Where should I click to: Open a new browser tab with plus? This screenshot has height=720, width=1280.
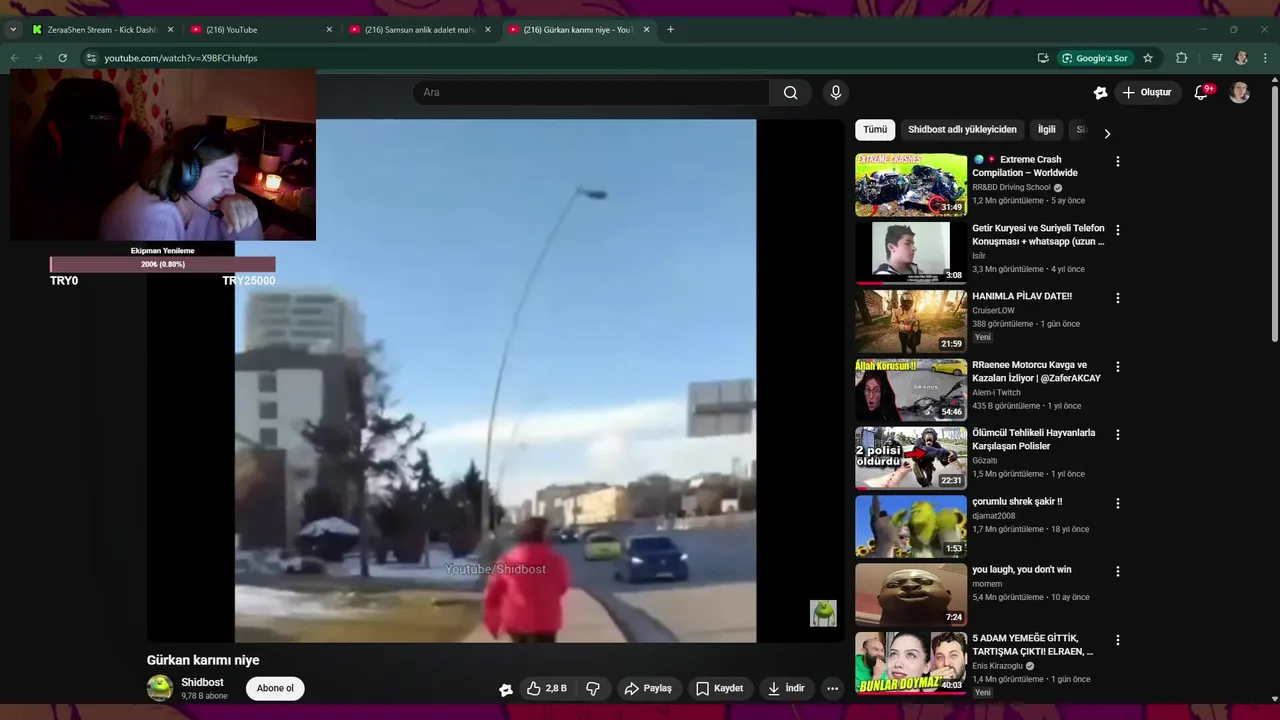(x=670, y=30)
